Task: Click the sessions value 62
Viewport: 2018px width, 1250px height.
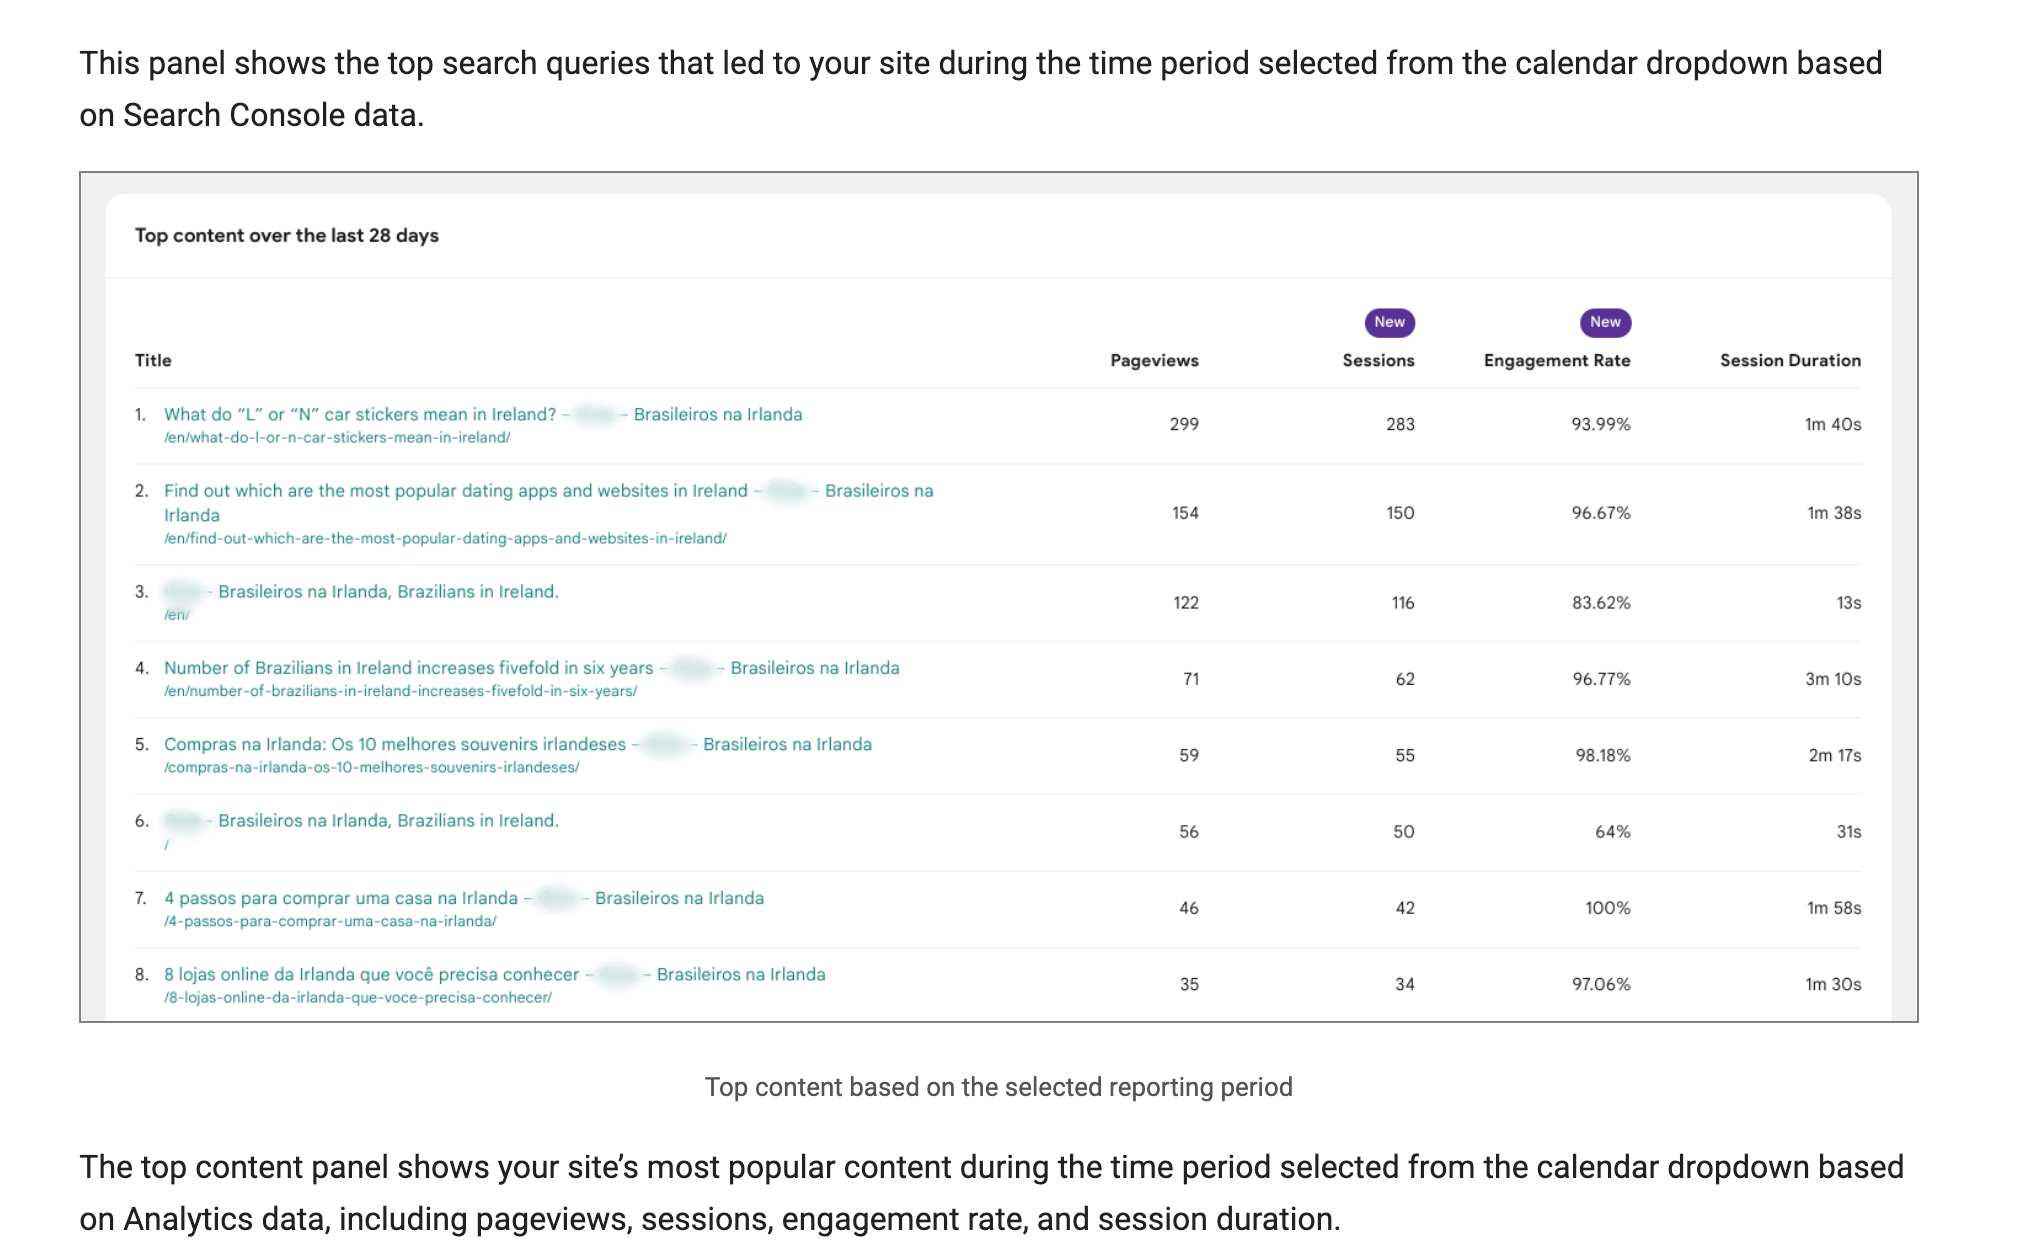Action: pos(1405,679)
